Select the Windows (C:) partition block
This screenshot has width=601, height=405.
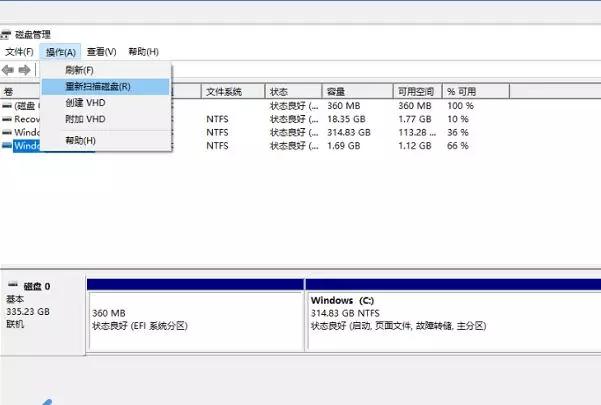pos(451,319)
